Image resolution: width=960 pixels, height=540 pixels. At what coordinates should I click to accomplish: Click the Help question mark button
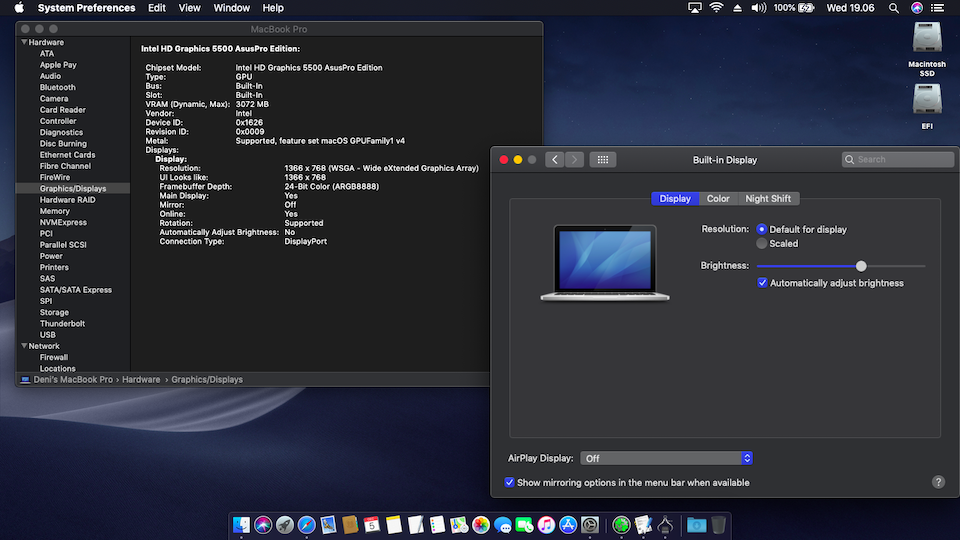click(x=938, y=482)
